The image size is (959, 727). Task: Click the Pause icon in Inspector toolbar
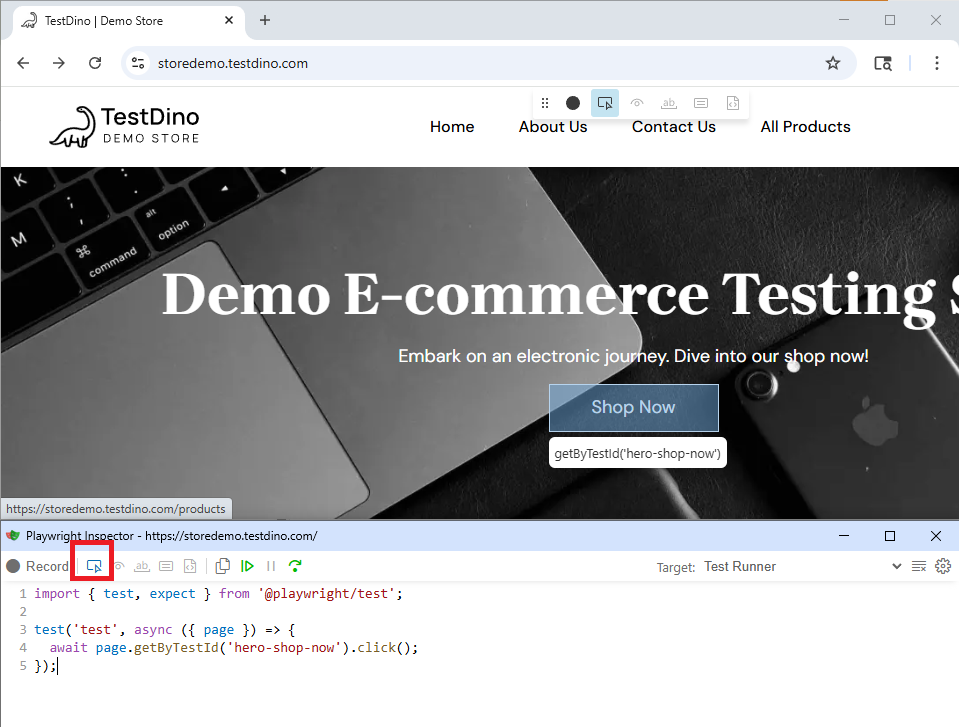click(x=271, y=566)
